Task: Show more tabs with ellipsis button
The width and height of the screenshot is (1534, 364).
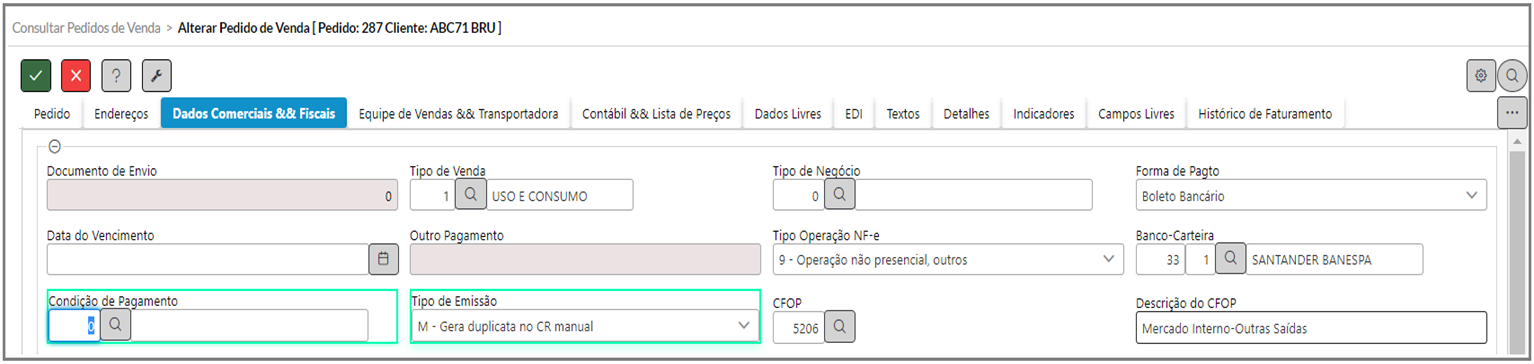Action: click(x=1512, y=113)
